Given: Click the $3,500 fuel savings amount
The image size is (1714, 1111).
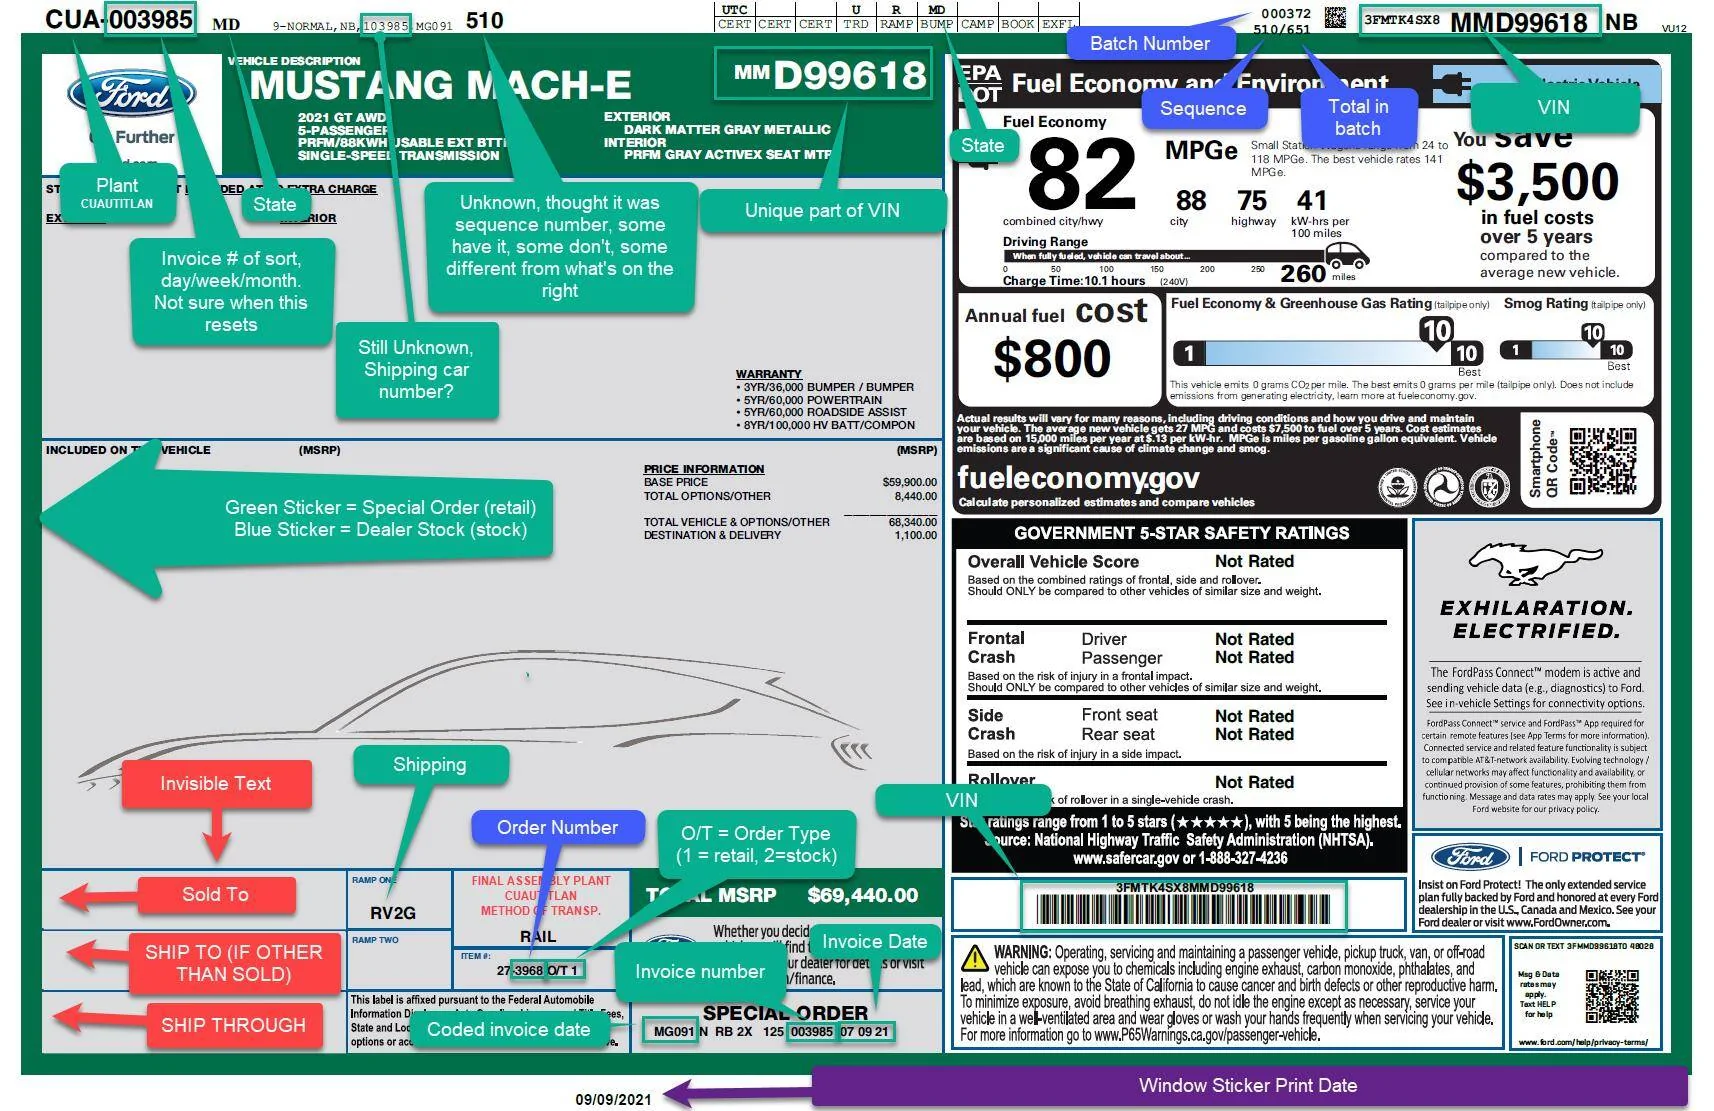Looking at the screenshot, I should point(1537,181).
